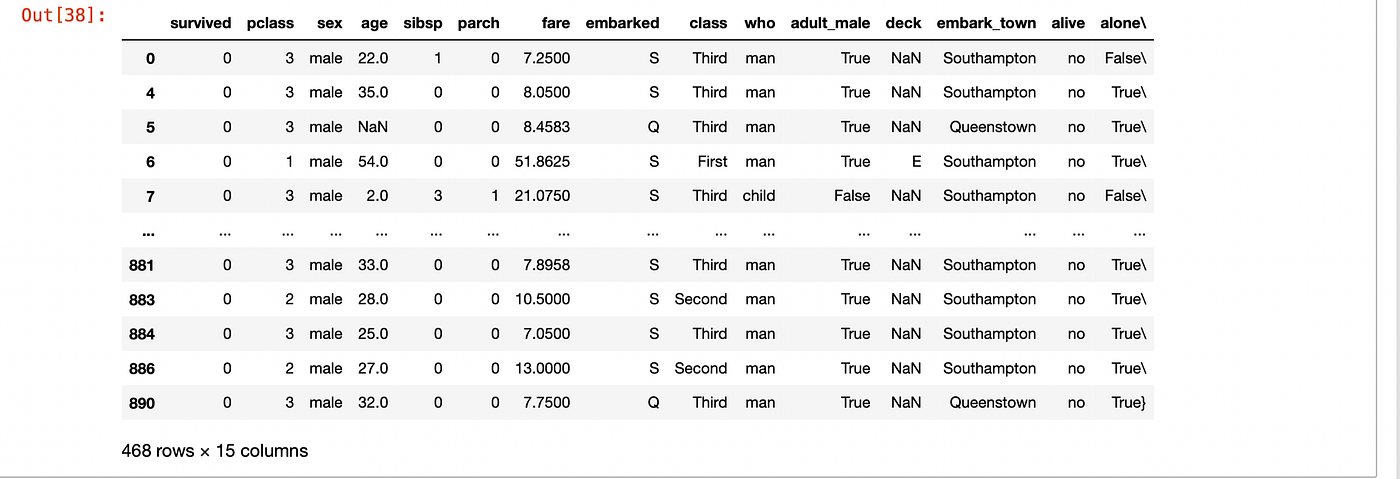Click the deck value 'E' cell
The height and width of the screenshot is (479, 1400).
[915, 162]
